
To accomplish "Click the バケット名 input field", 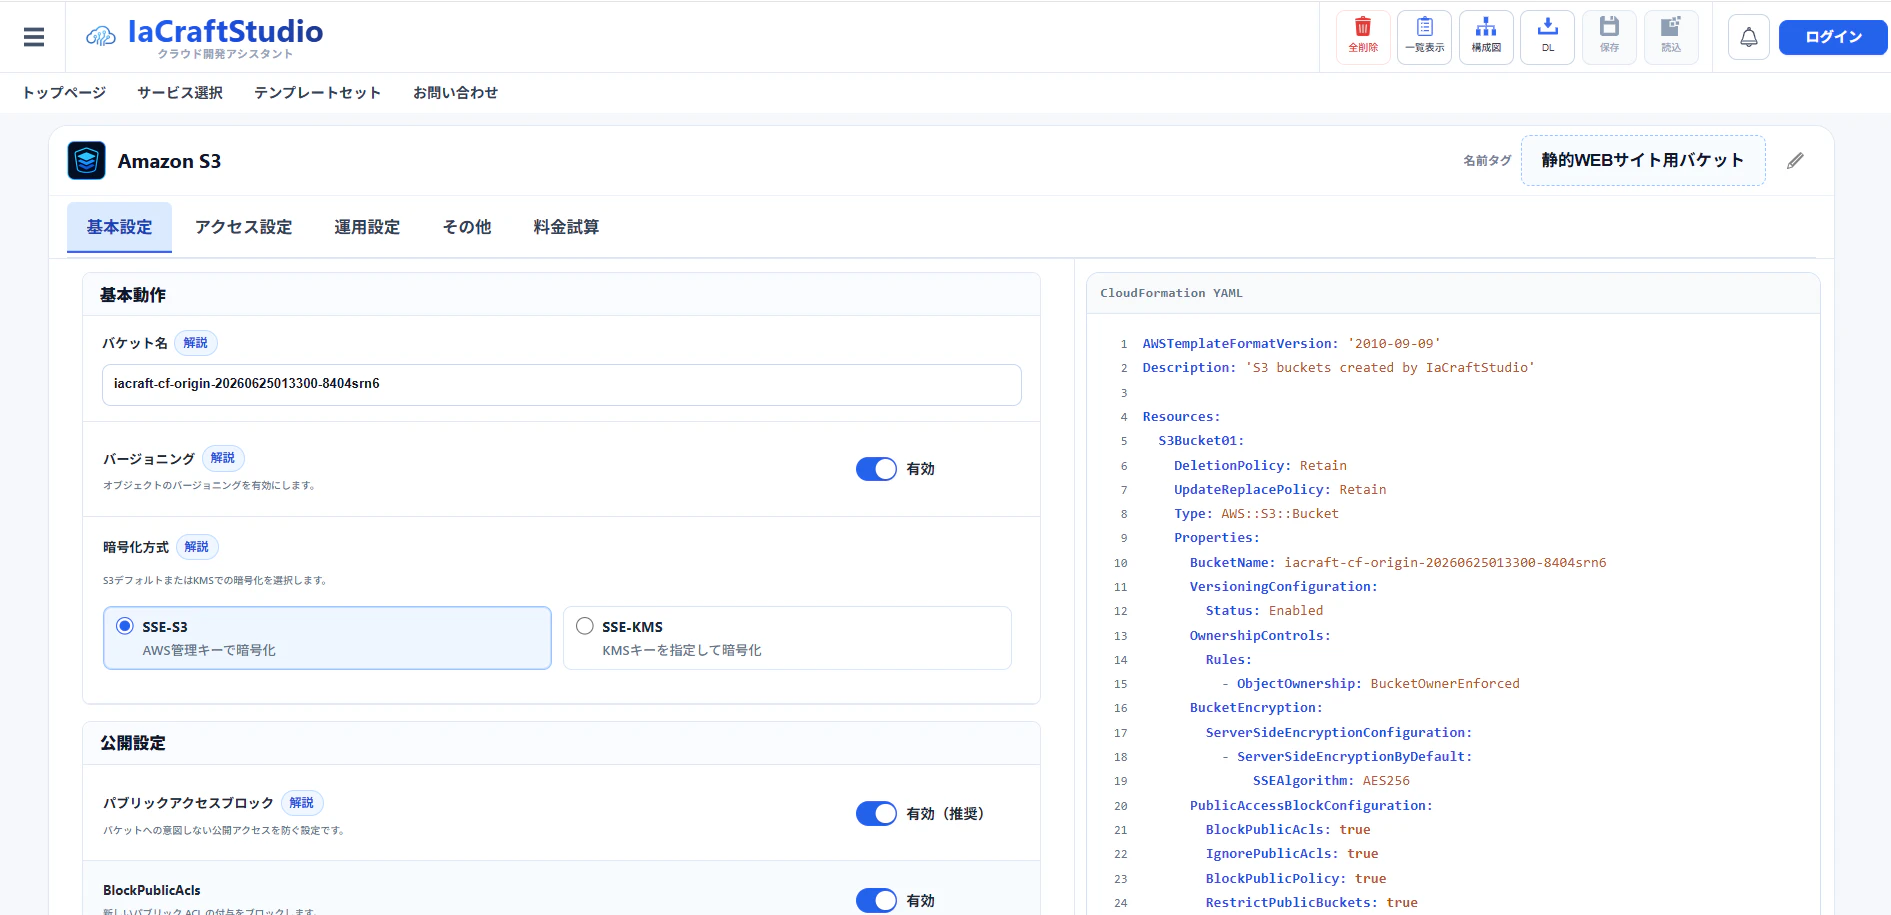I will pyautogui.click(x=562, y=384).
